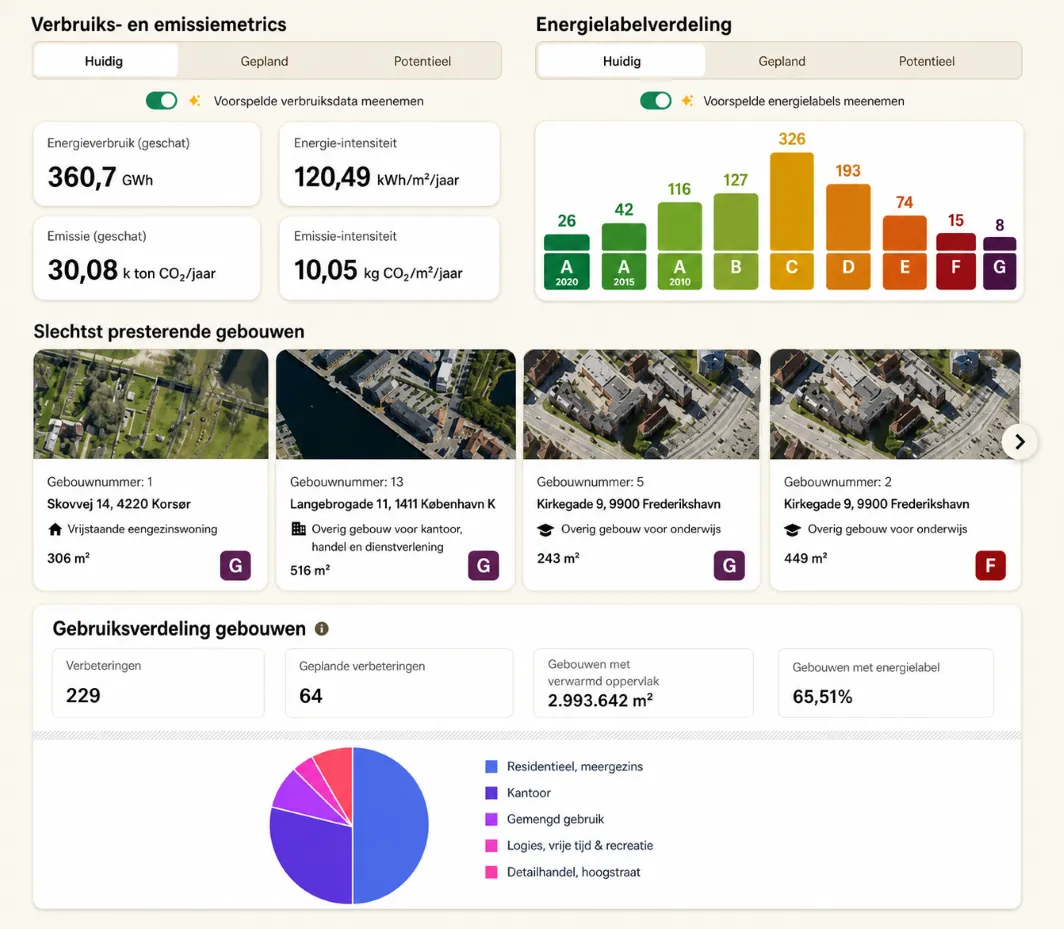Toggle Detailhandel, hoogstraat legend swatch
The image size is (1064, 929).
click(491, 872)
